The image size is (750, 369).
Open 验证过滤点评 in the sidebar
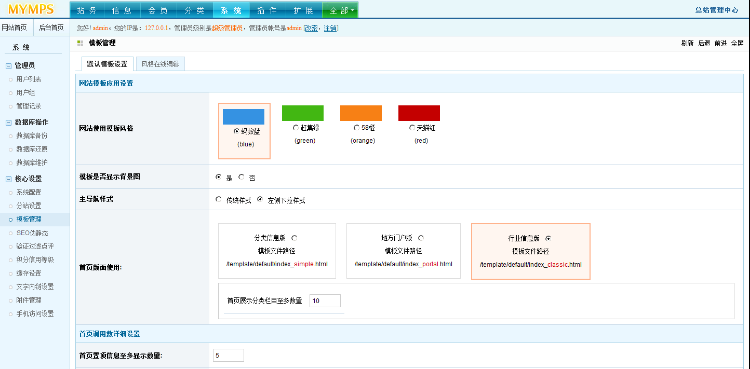point(35,246)
